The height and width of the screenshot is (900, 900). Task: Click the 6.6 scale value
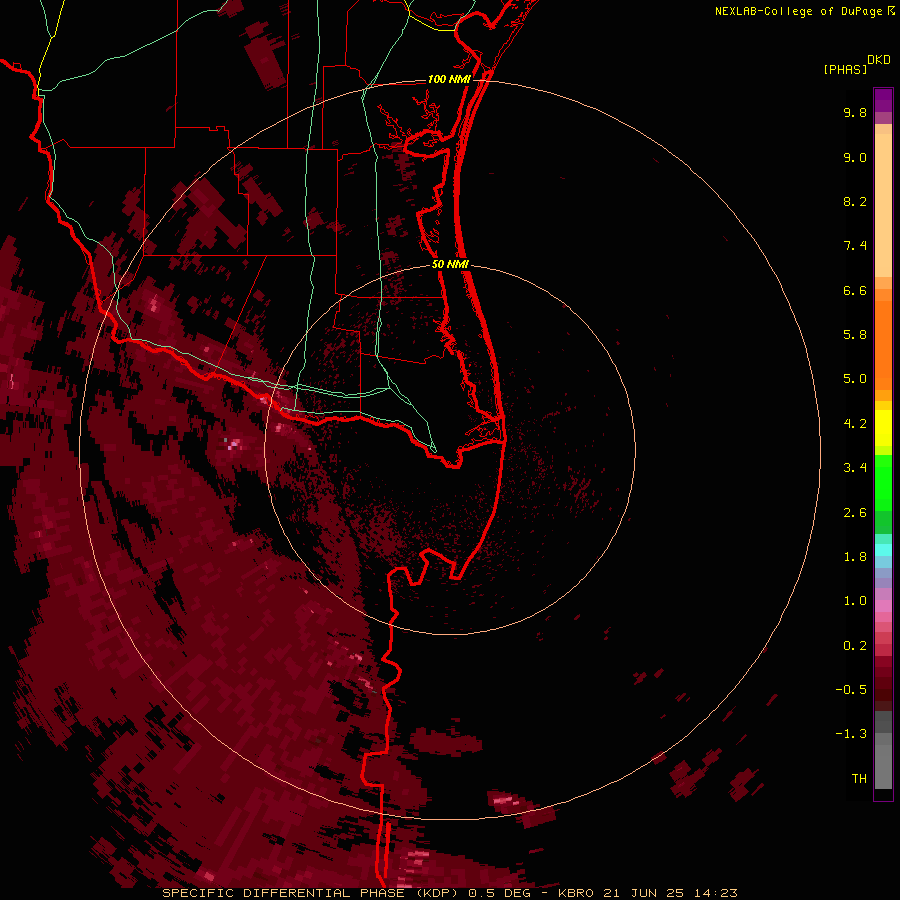(x=855, y=290)
